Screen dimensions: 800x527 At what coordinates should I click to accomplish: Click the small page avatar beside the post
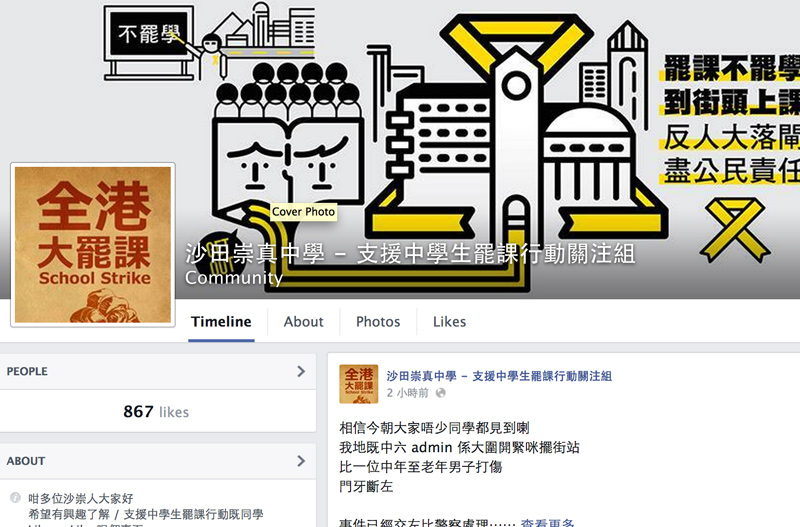pos(359,384)
